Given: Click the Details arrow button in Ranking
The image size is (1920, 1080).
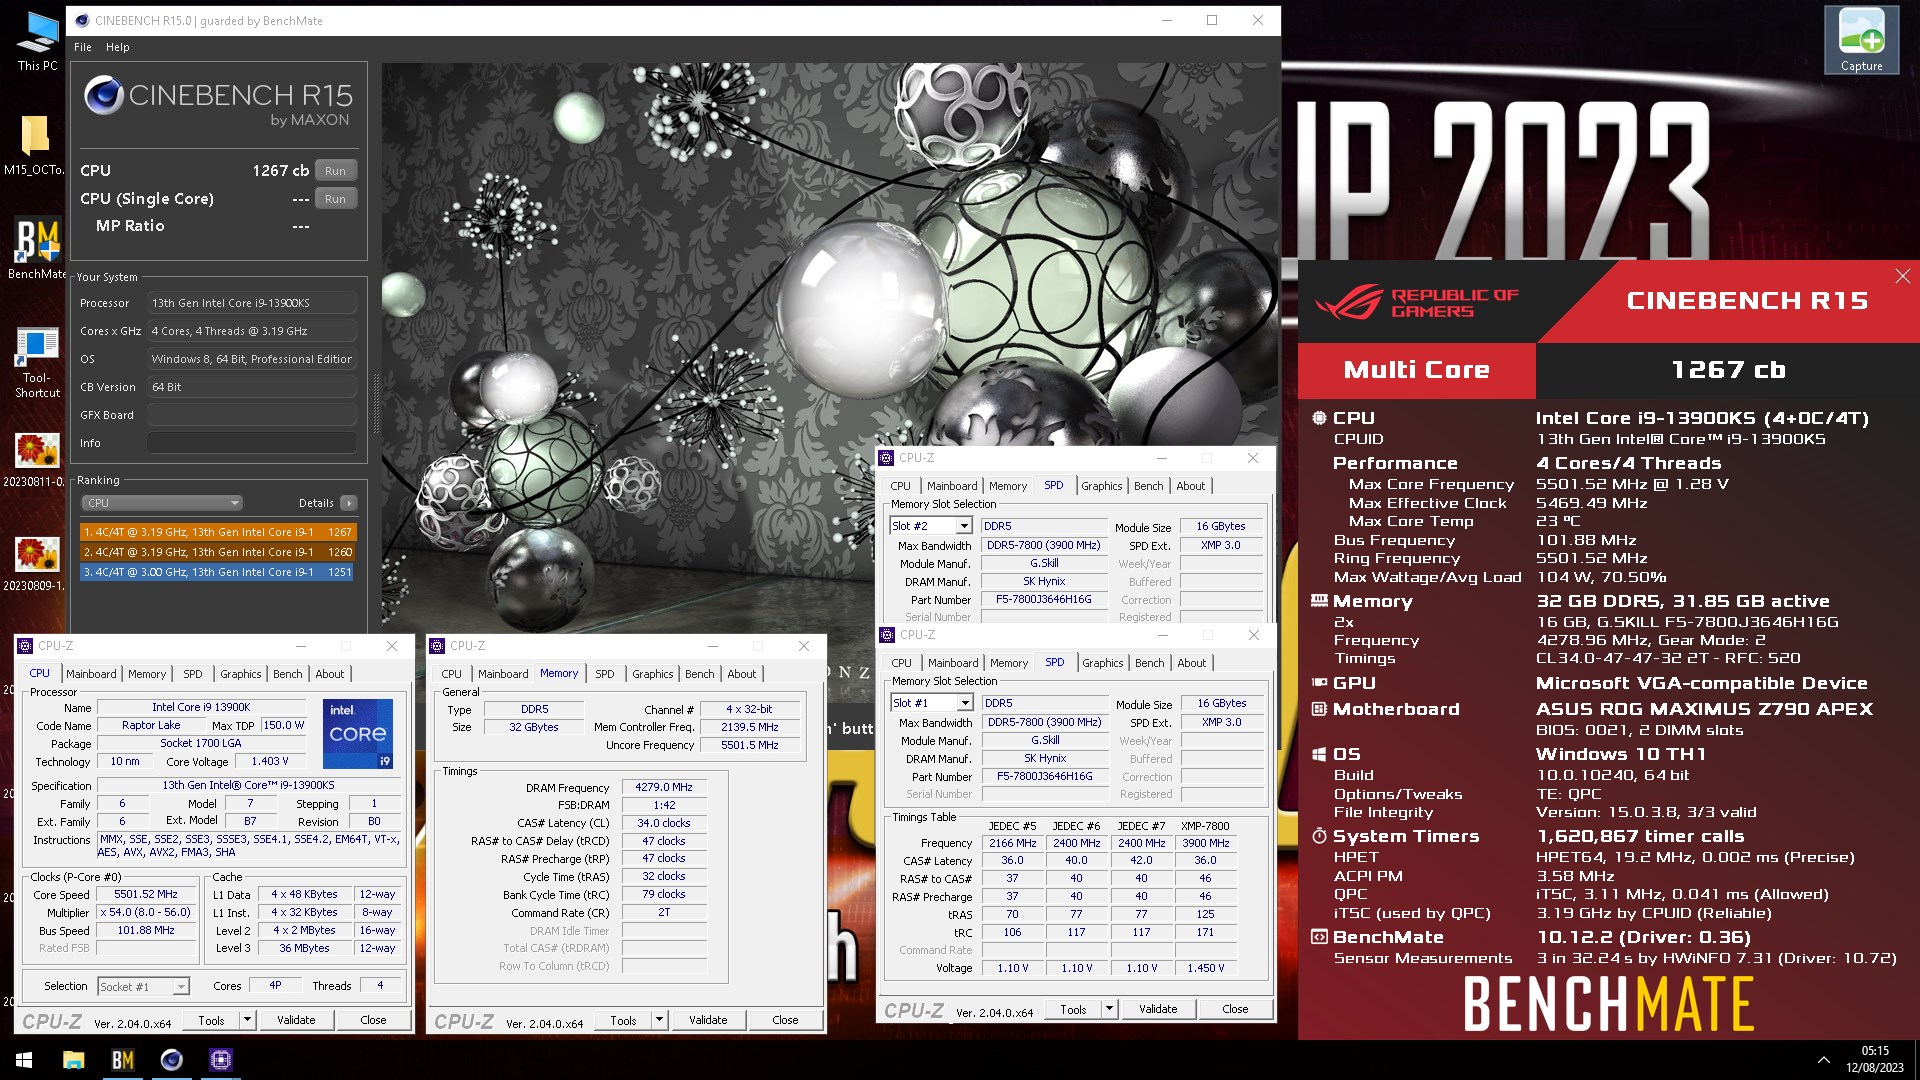Looking at the screenshot, I should tap(349, 503).
